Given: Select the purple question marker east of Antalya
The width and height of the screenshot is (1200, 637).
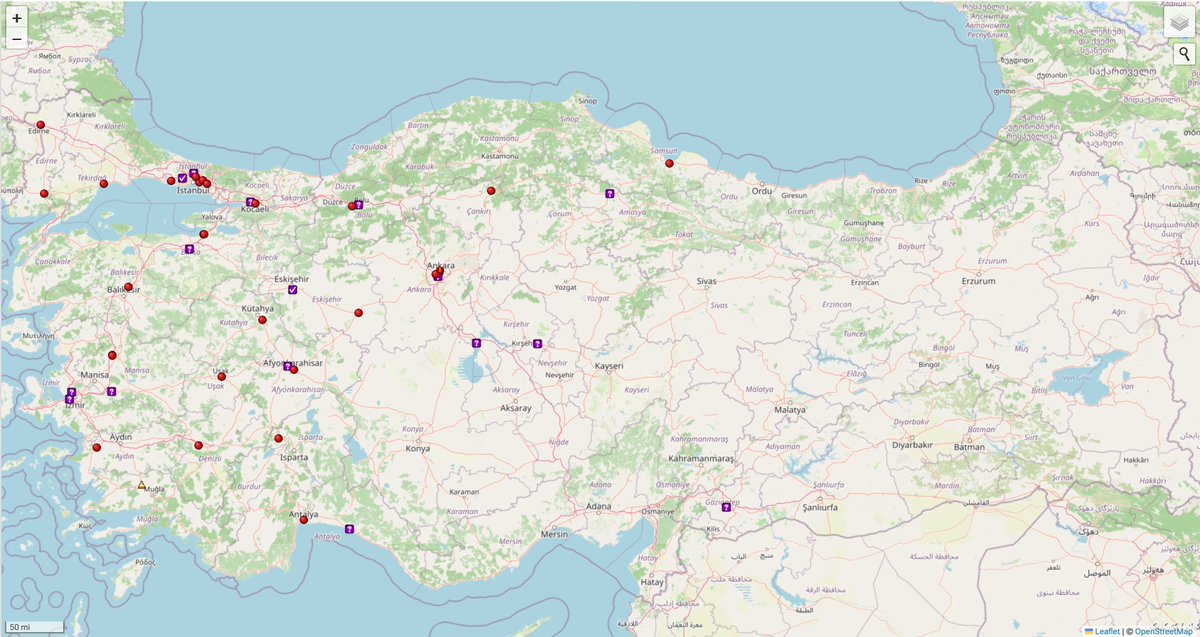Looking at the screenshot, I should pyautogui.click(x=349, y=528).
